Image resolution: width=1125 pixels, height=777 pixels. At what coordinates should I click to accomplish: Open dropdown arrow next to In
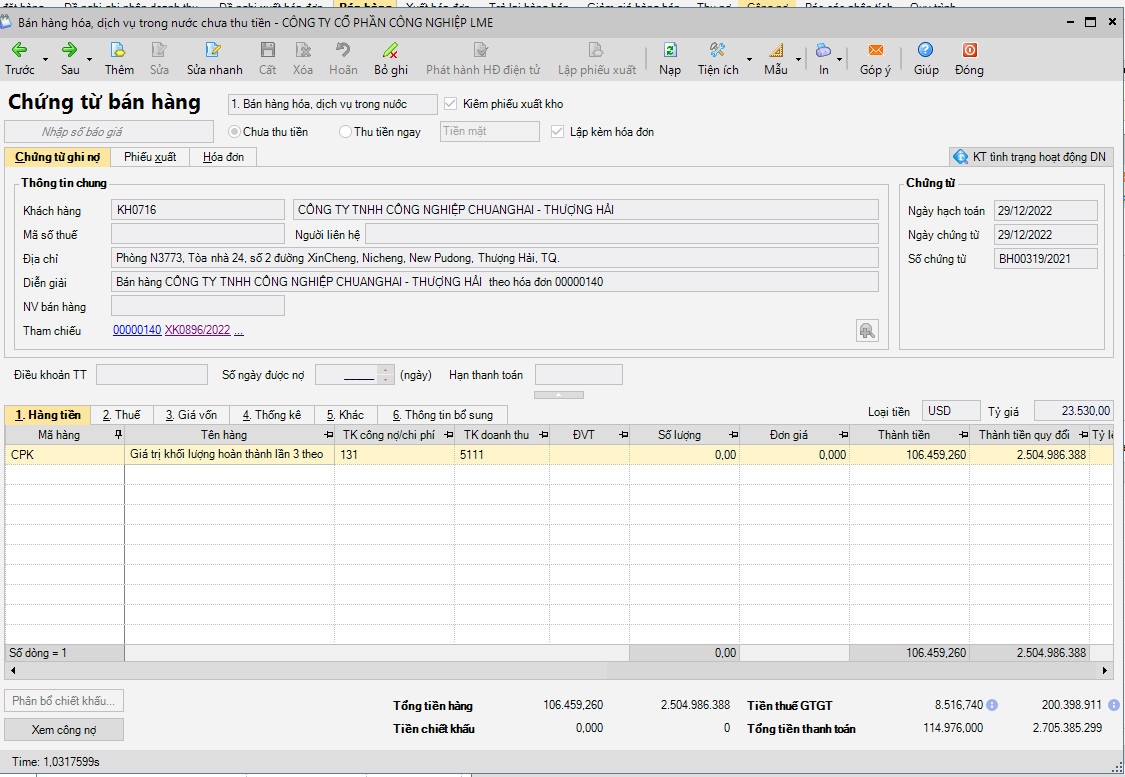839,60
